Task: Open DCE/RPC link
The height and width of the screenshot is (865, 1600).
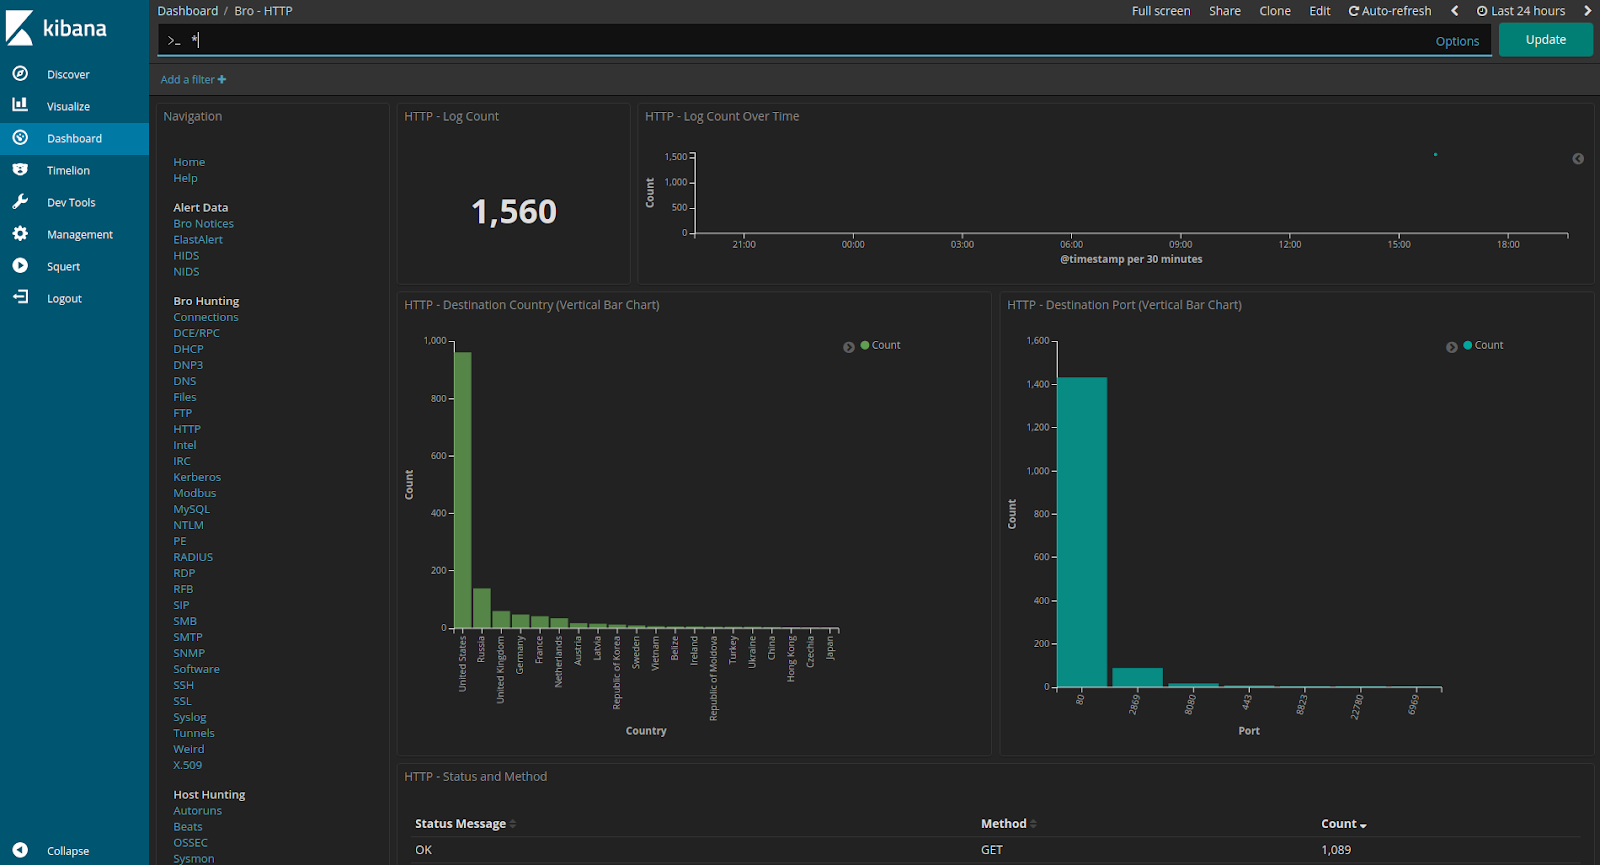Action: pos(196,333)
